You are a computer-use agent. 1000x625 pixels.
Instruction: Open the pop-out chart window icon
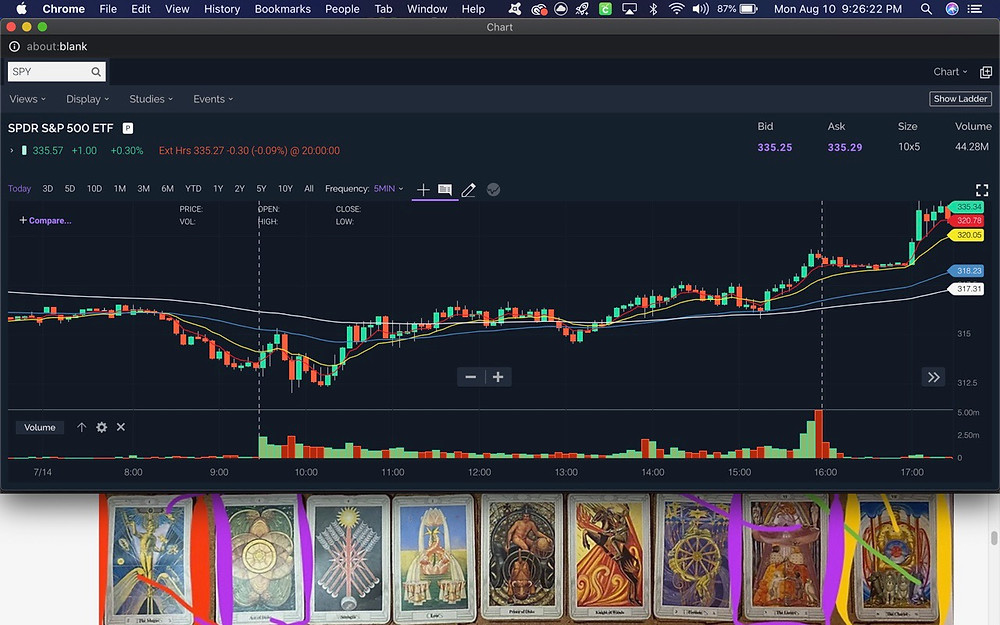tap(985, 72)
